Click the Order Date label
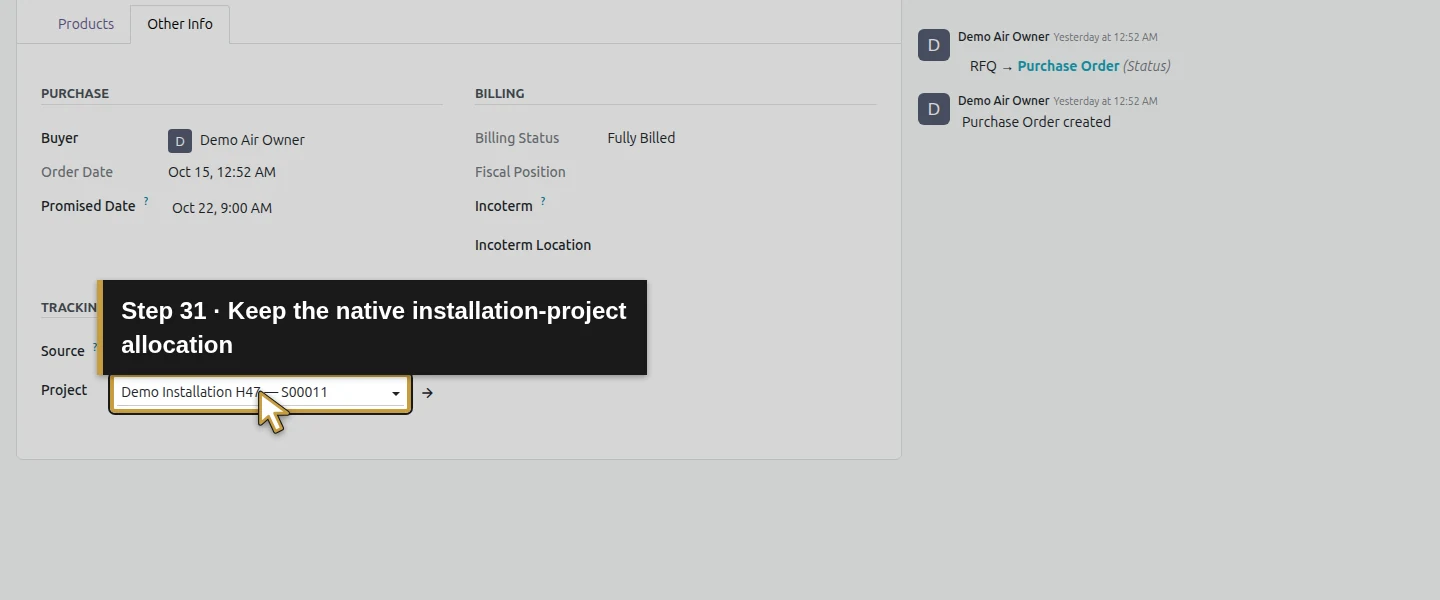Image resolution: width=1440 pixels, height=600 pixels. click(x=77, y=172)
